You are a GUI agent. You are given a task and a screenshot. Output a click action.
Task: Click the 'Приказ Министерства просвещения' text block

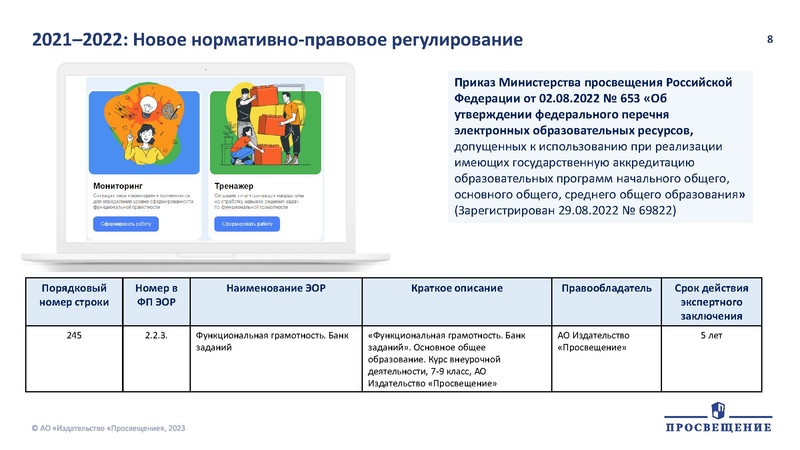tap(600, 146)
